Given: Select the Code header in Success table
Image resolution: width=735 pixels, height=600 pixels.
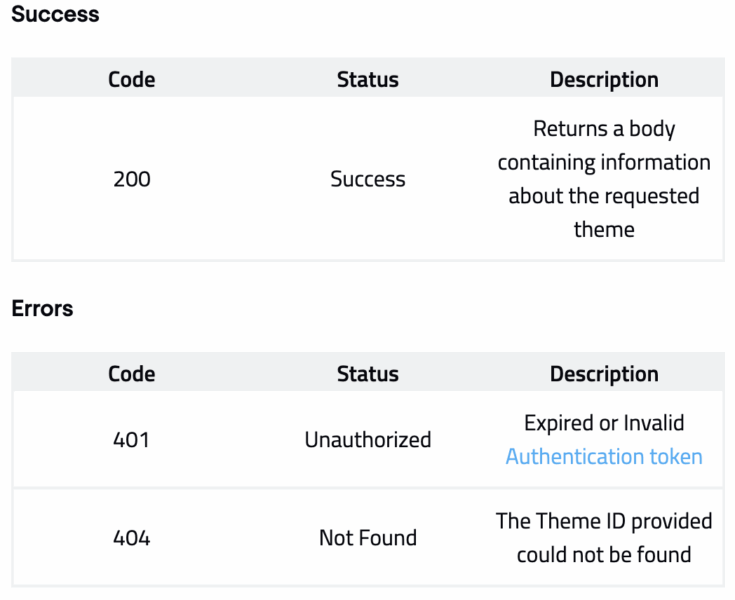Looking at the screenshot, I should pos(132,80).
